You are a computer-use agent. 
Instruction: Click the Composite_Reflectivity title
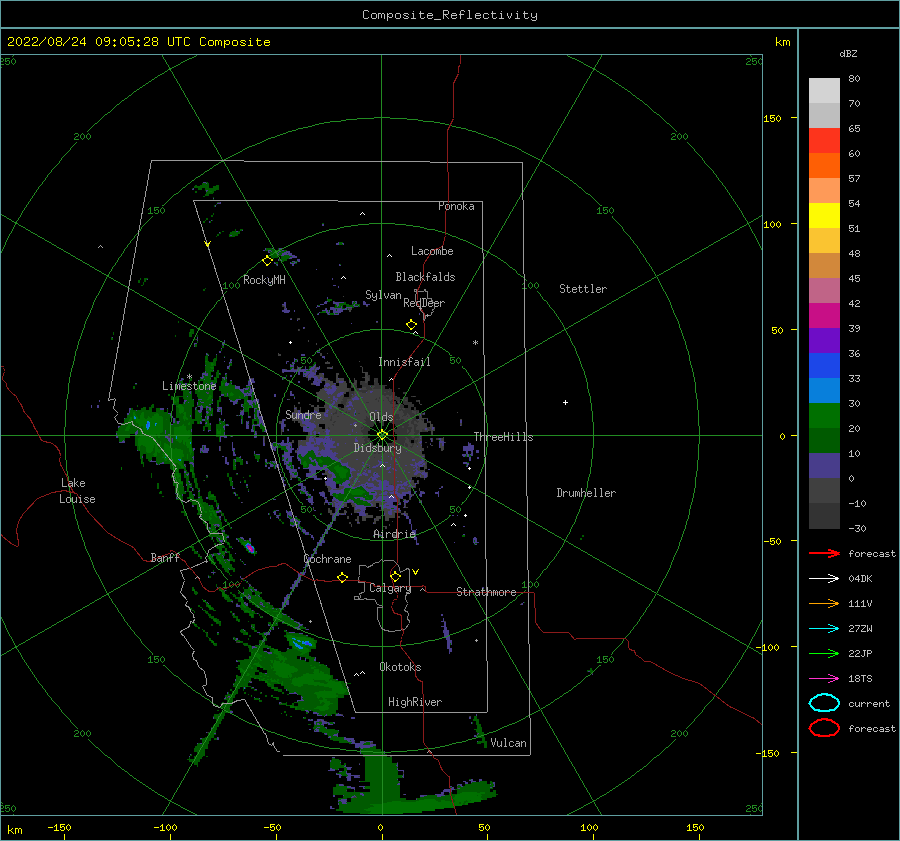(450, 15)
